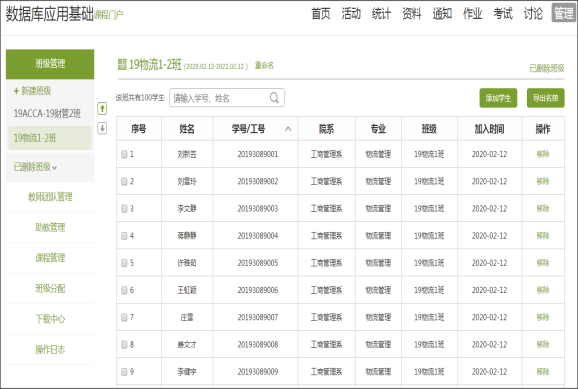Click 移除 in row 7
Viewport: 578px width, 389px height.
[x=543, y=317]
